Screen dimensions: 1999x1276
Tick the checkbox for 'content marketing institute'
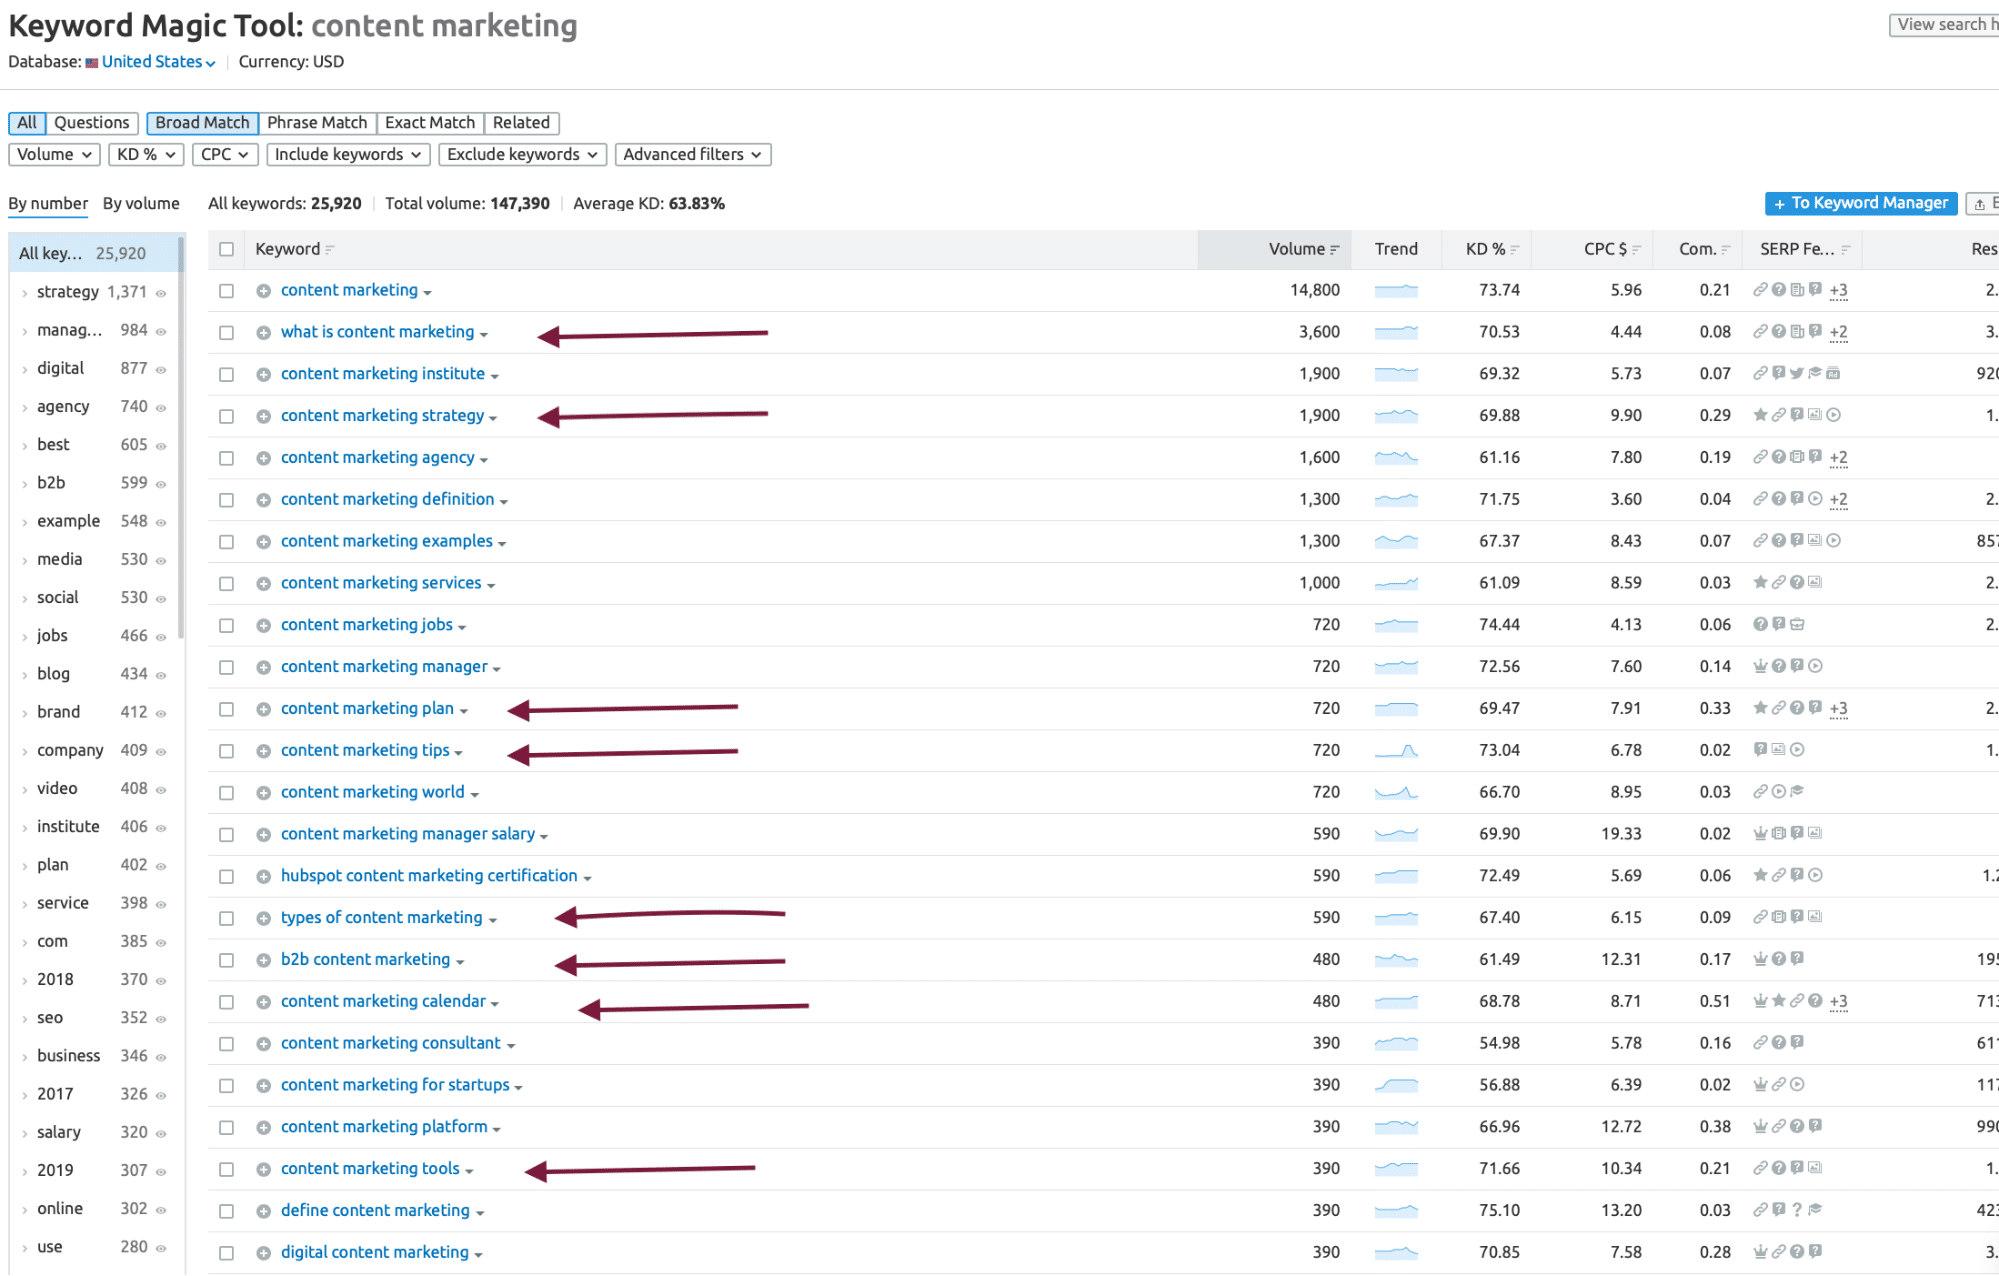[227, 375]
